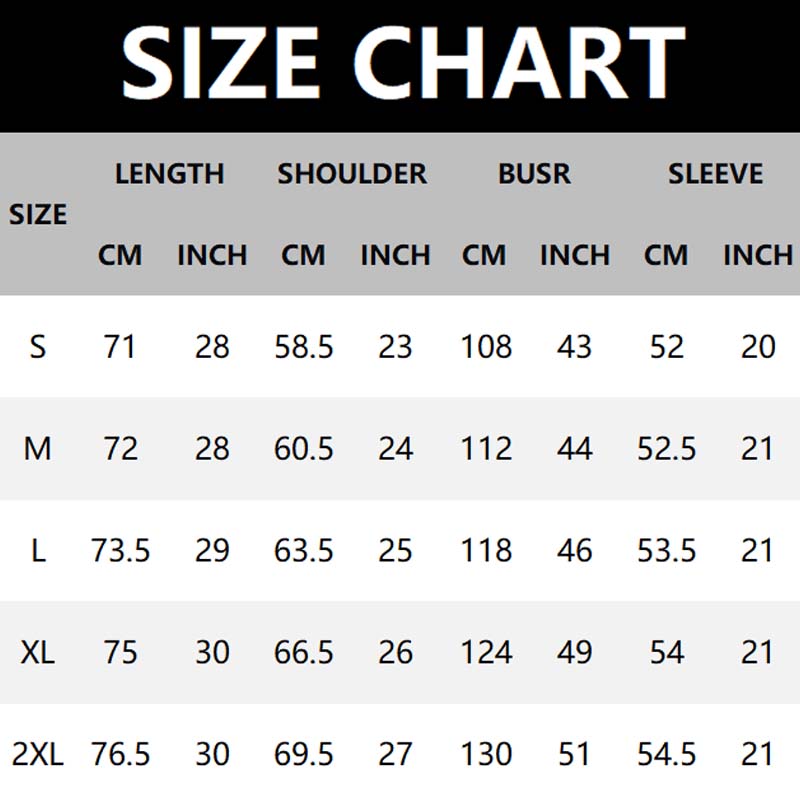Select the 124 bust CM cell

point(486,653)
